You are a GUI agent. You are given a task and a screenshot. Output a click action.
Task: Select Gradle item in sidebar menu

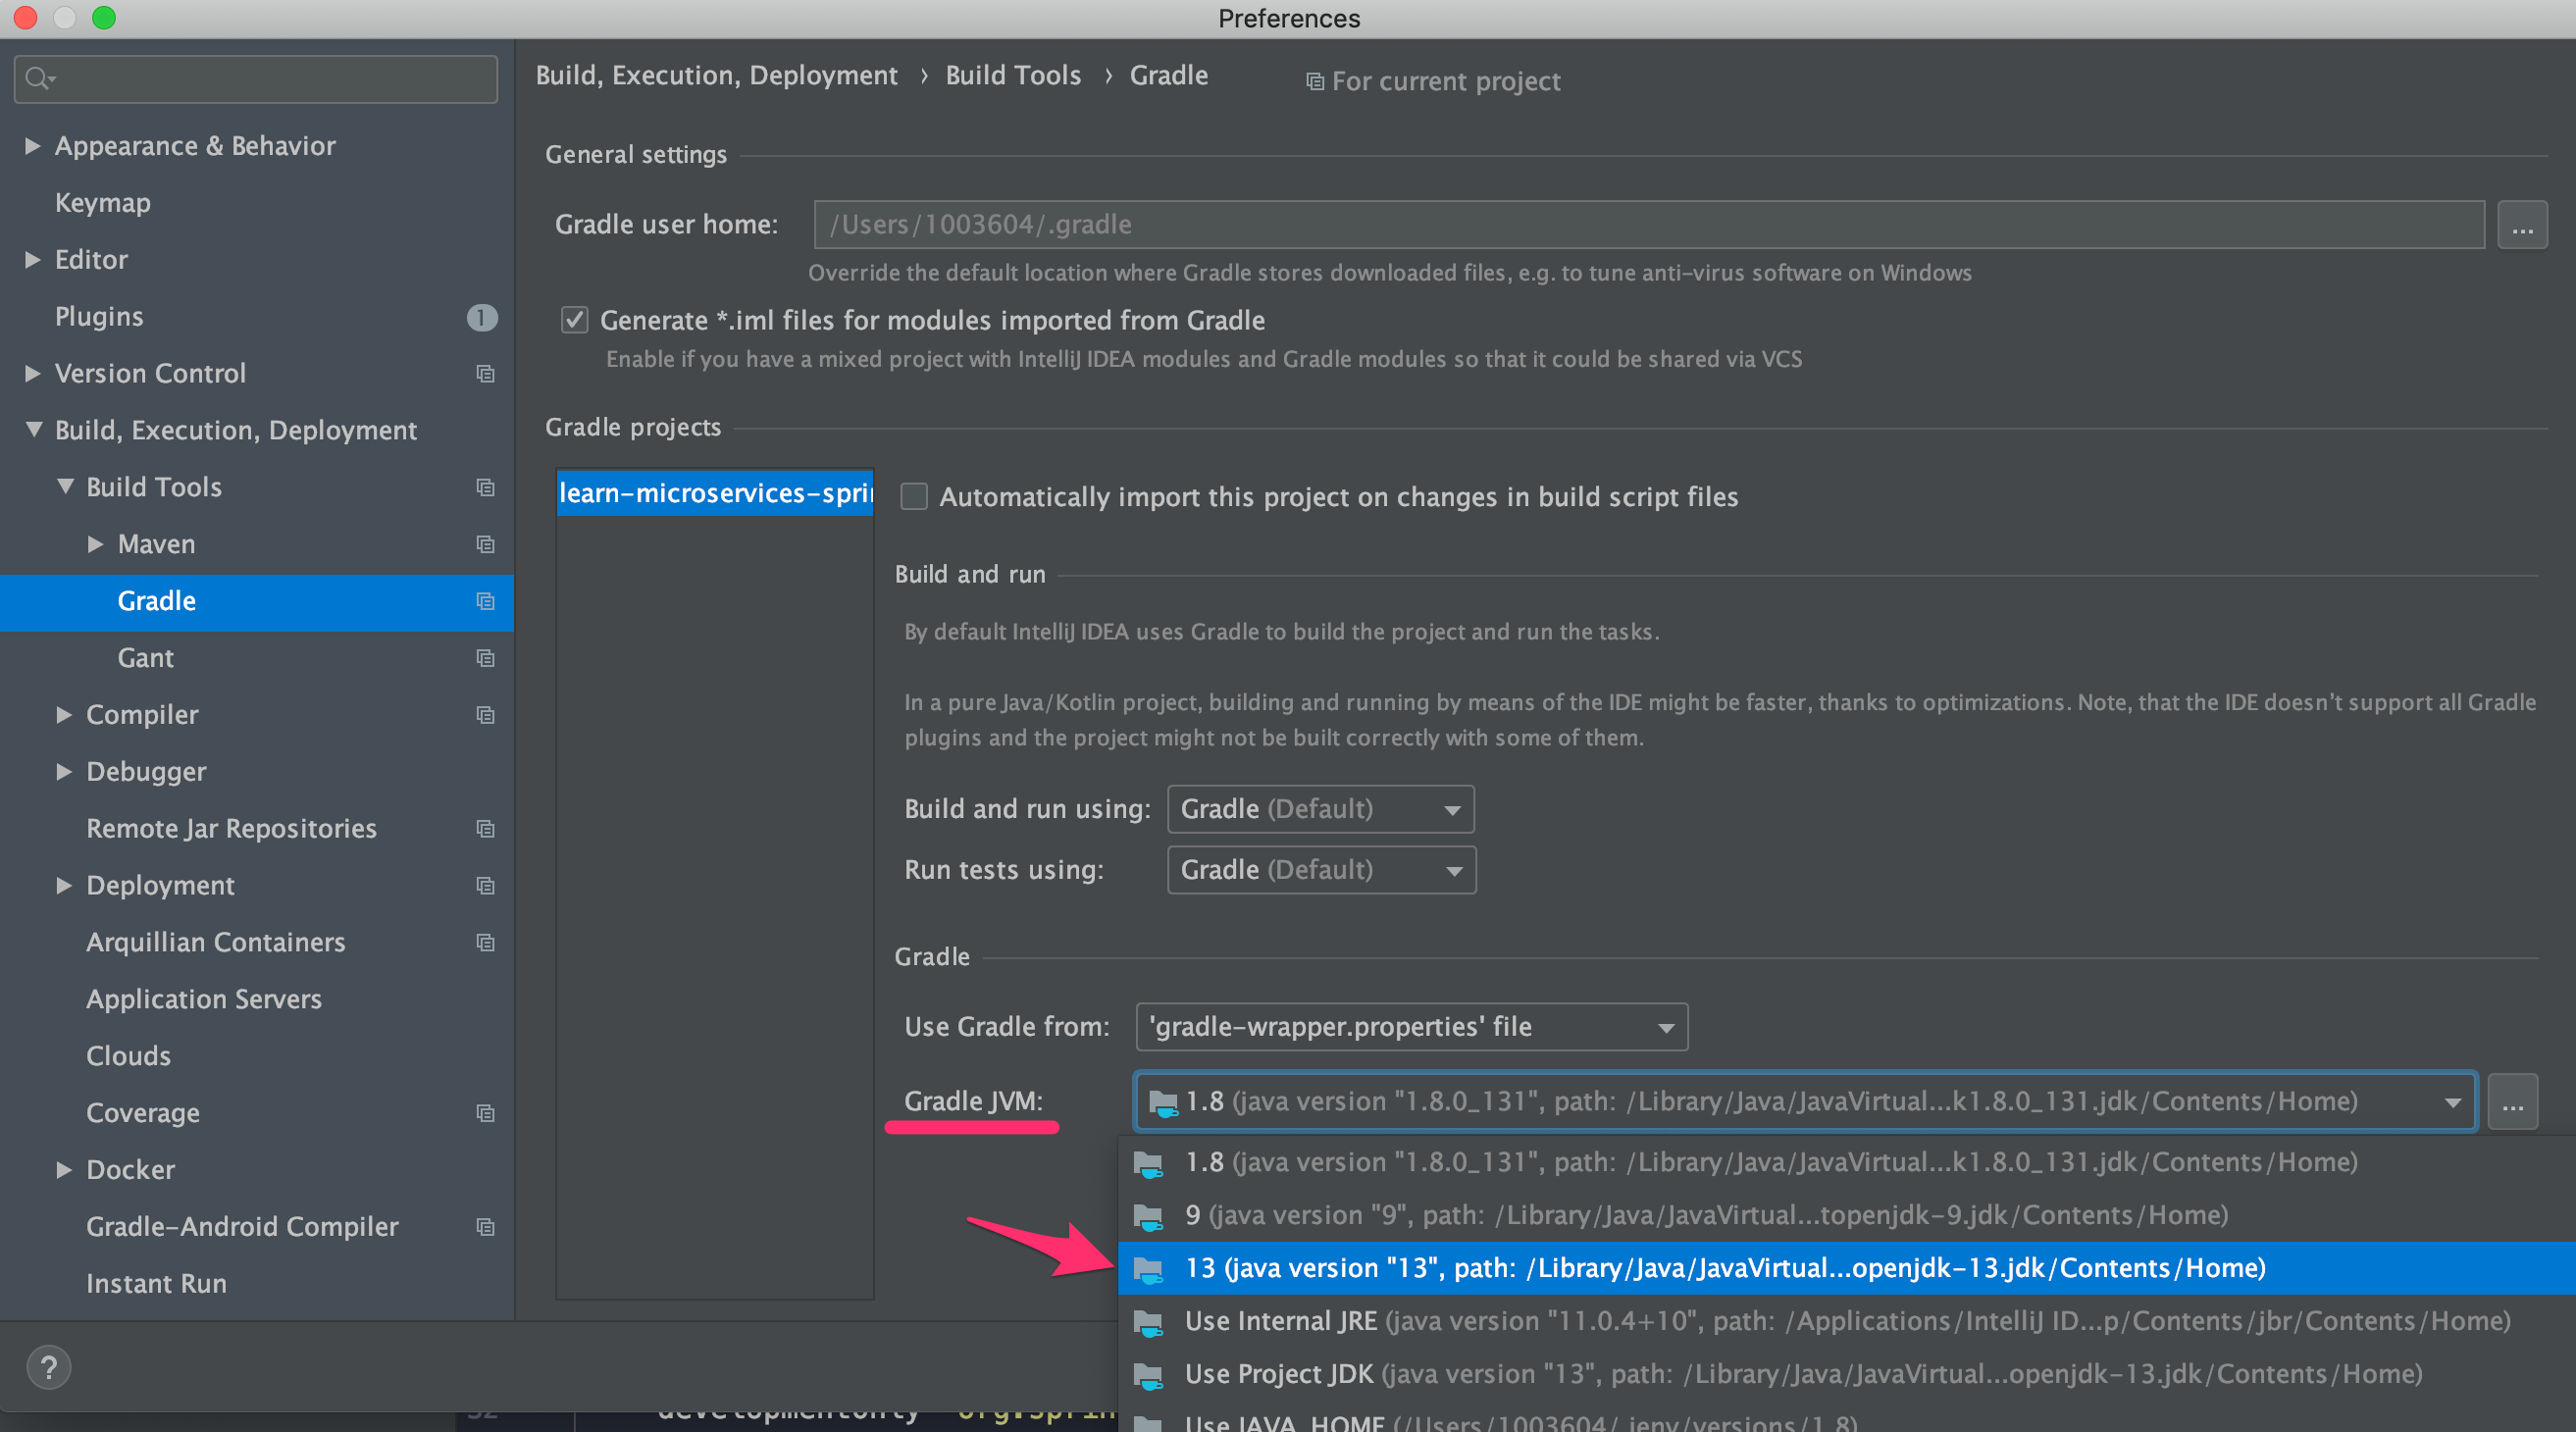tap(159, 599)
